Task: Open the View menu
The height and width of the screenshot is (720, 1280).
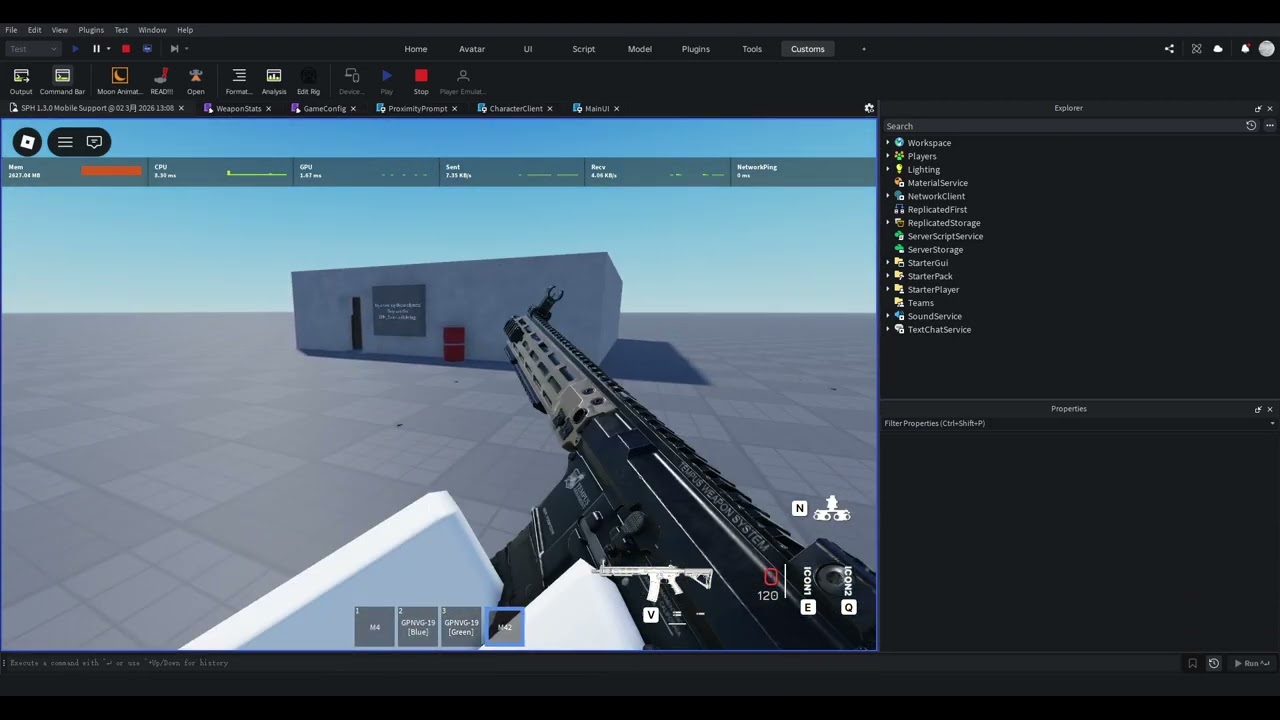Action: click(x=60, y=30)
